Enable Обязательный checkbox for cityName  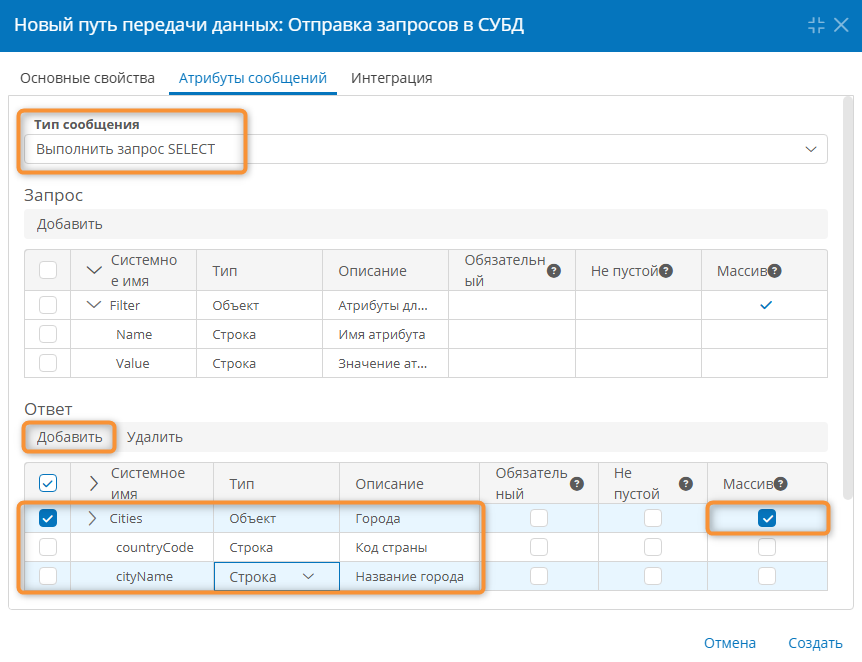coord(539,576)
